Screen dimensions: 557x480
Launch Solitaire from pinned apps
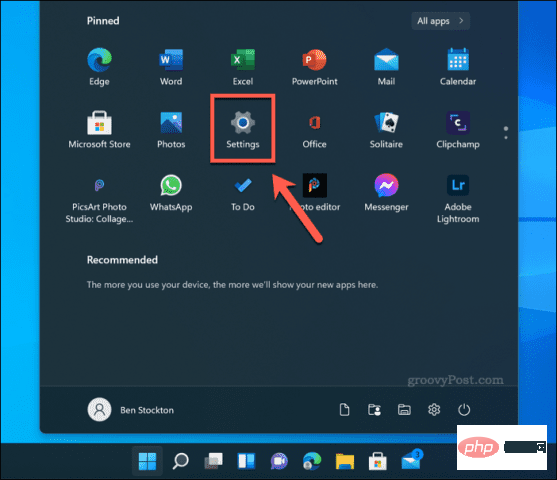[386, 129]
